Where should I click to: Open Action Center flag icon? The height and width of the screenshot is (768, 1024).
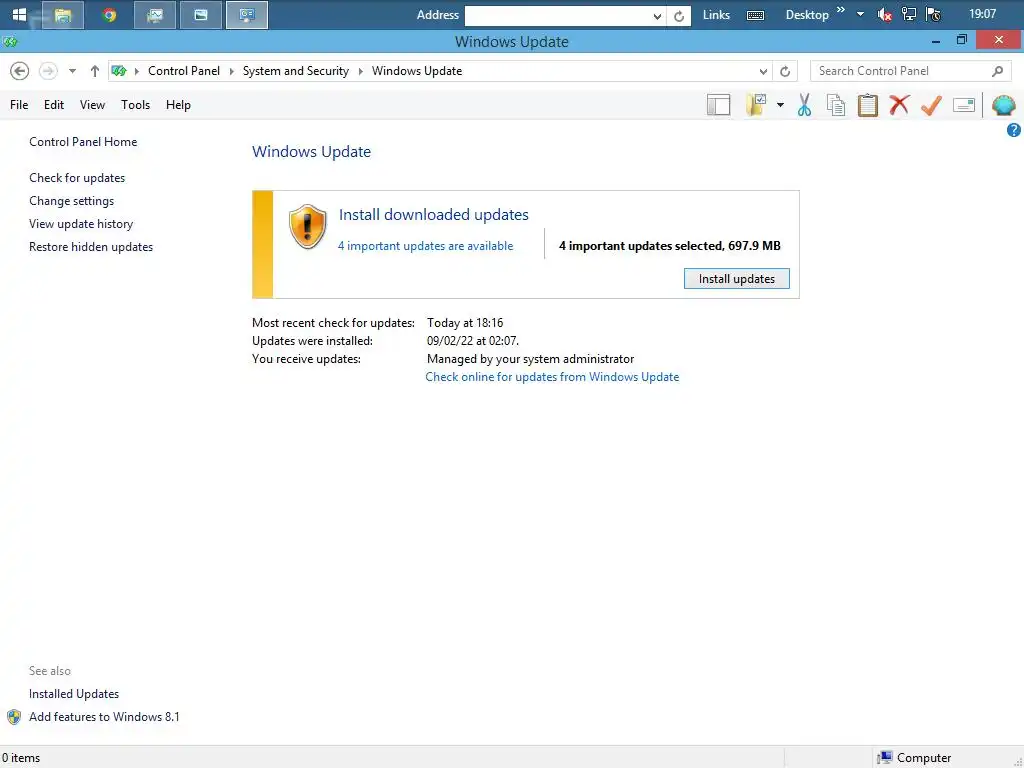(933, 15)
